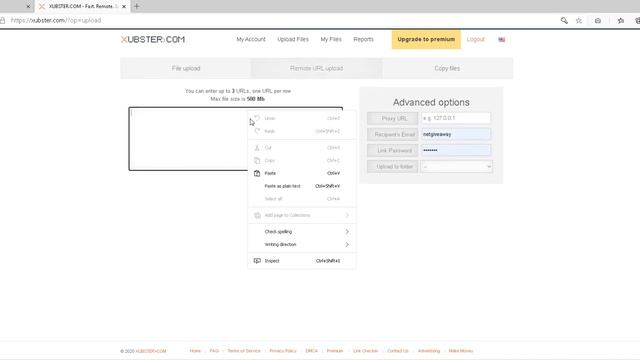Screen dimensions: 640x360
Task: Open My Files page
Action: [331, 39]
